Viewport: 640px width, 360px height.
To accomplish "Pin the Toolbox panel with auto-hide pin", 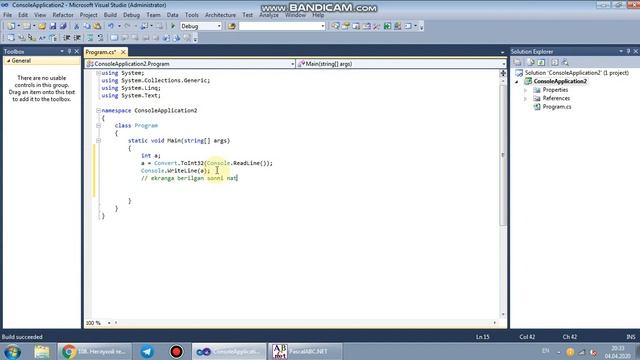I will 69,51.
